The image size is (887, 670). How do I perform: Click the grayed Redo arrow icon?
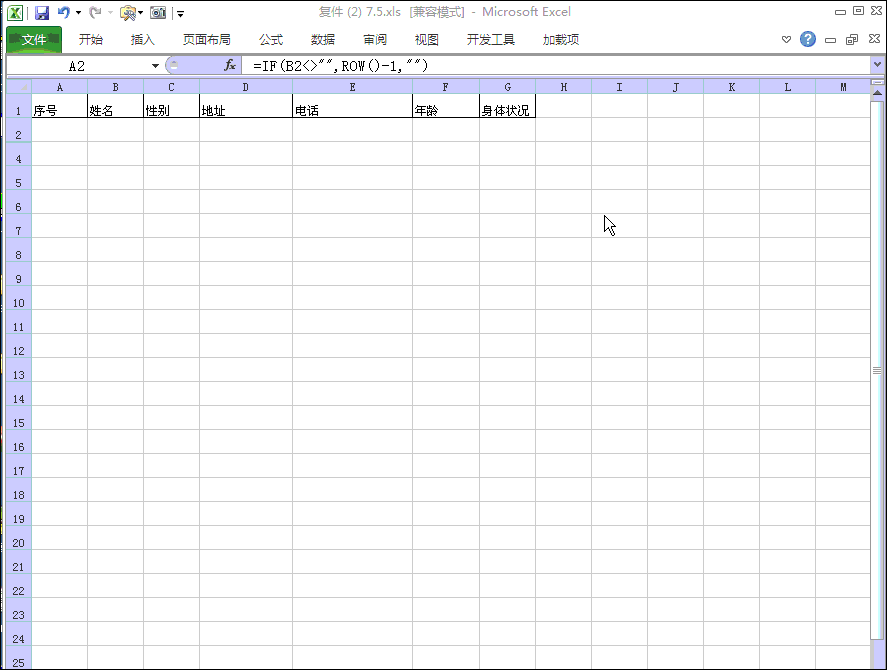pyautogui.click(x=95, y=12)
